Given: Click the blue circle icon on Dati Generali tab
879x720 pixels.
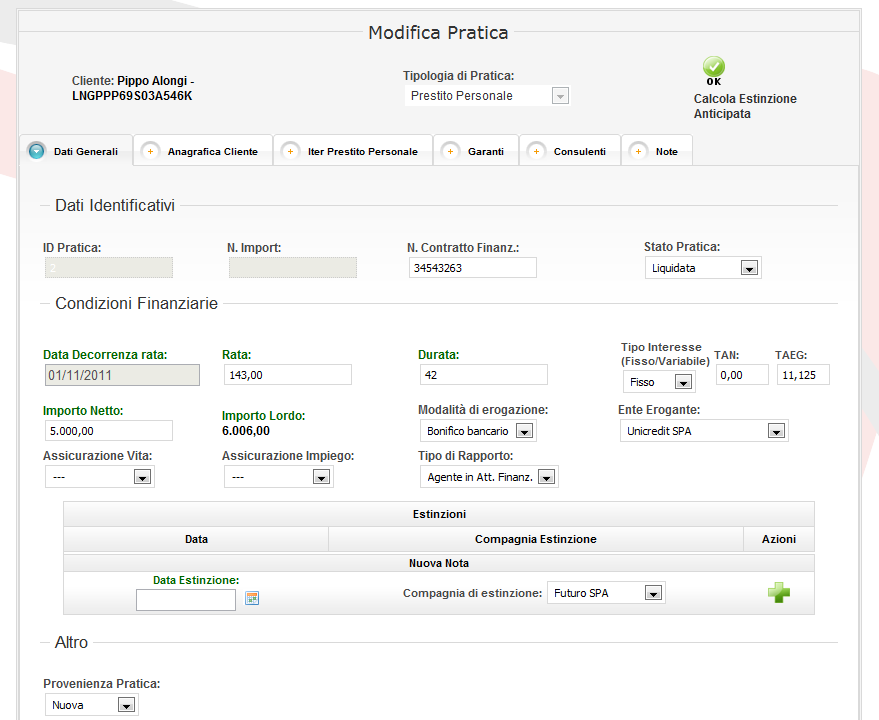Looking at the screenshot, I should (37, 151).
